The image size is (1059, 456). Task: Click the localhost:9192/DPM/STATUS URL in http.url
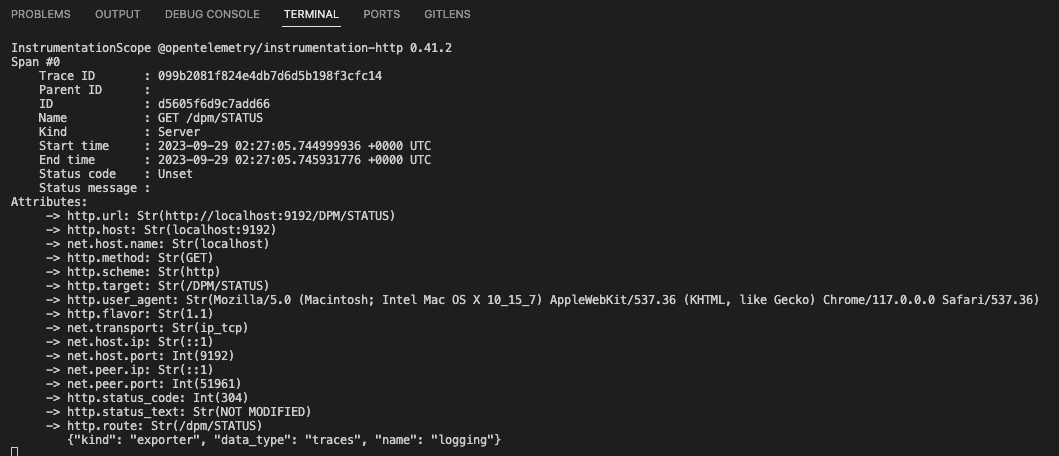pos(277,216)
